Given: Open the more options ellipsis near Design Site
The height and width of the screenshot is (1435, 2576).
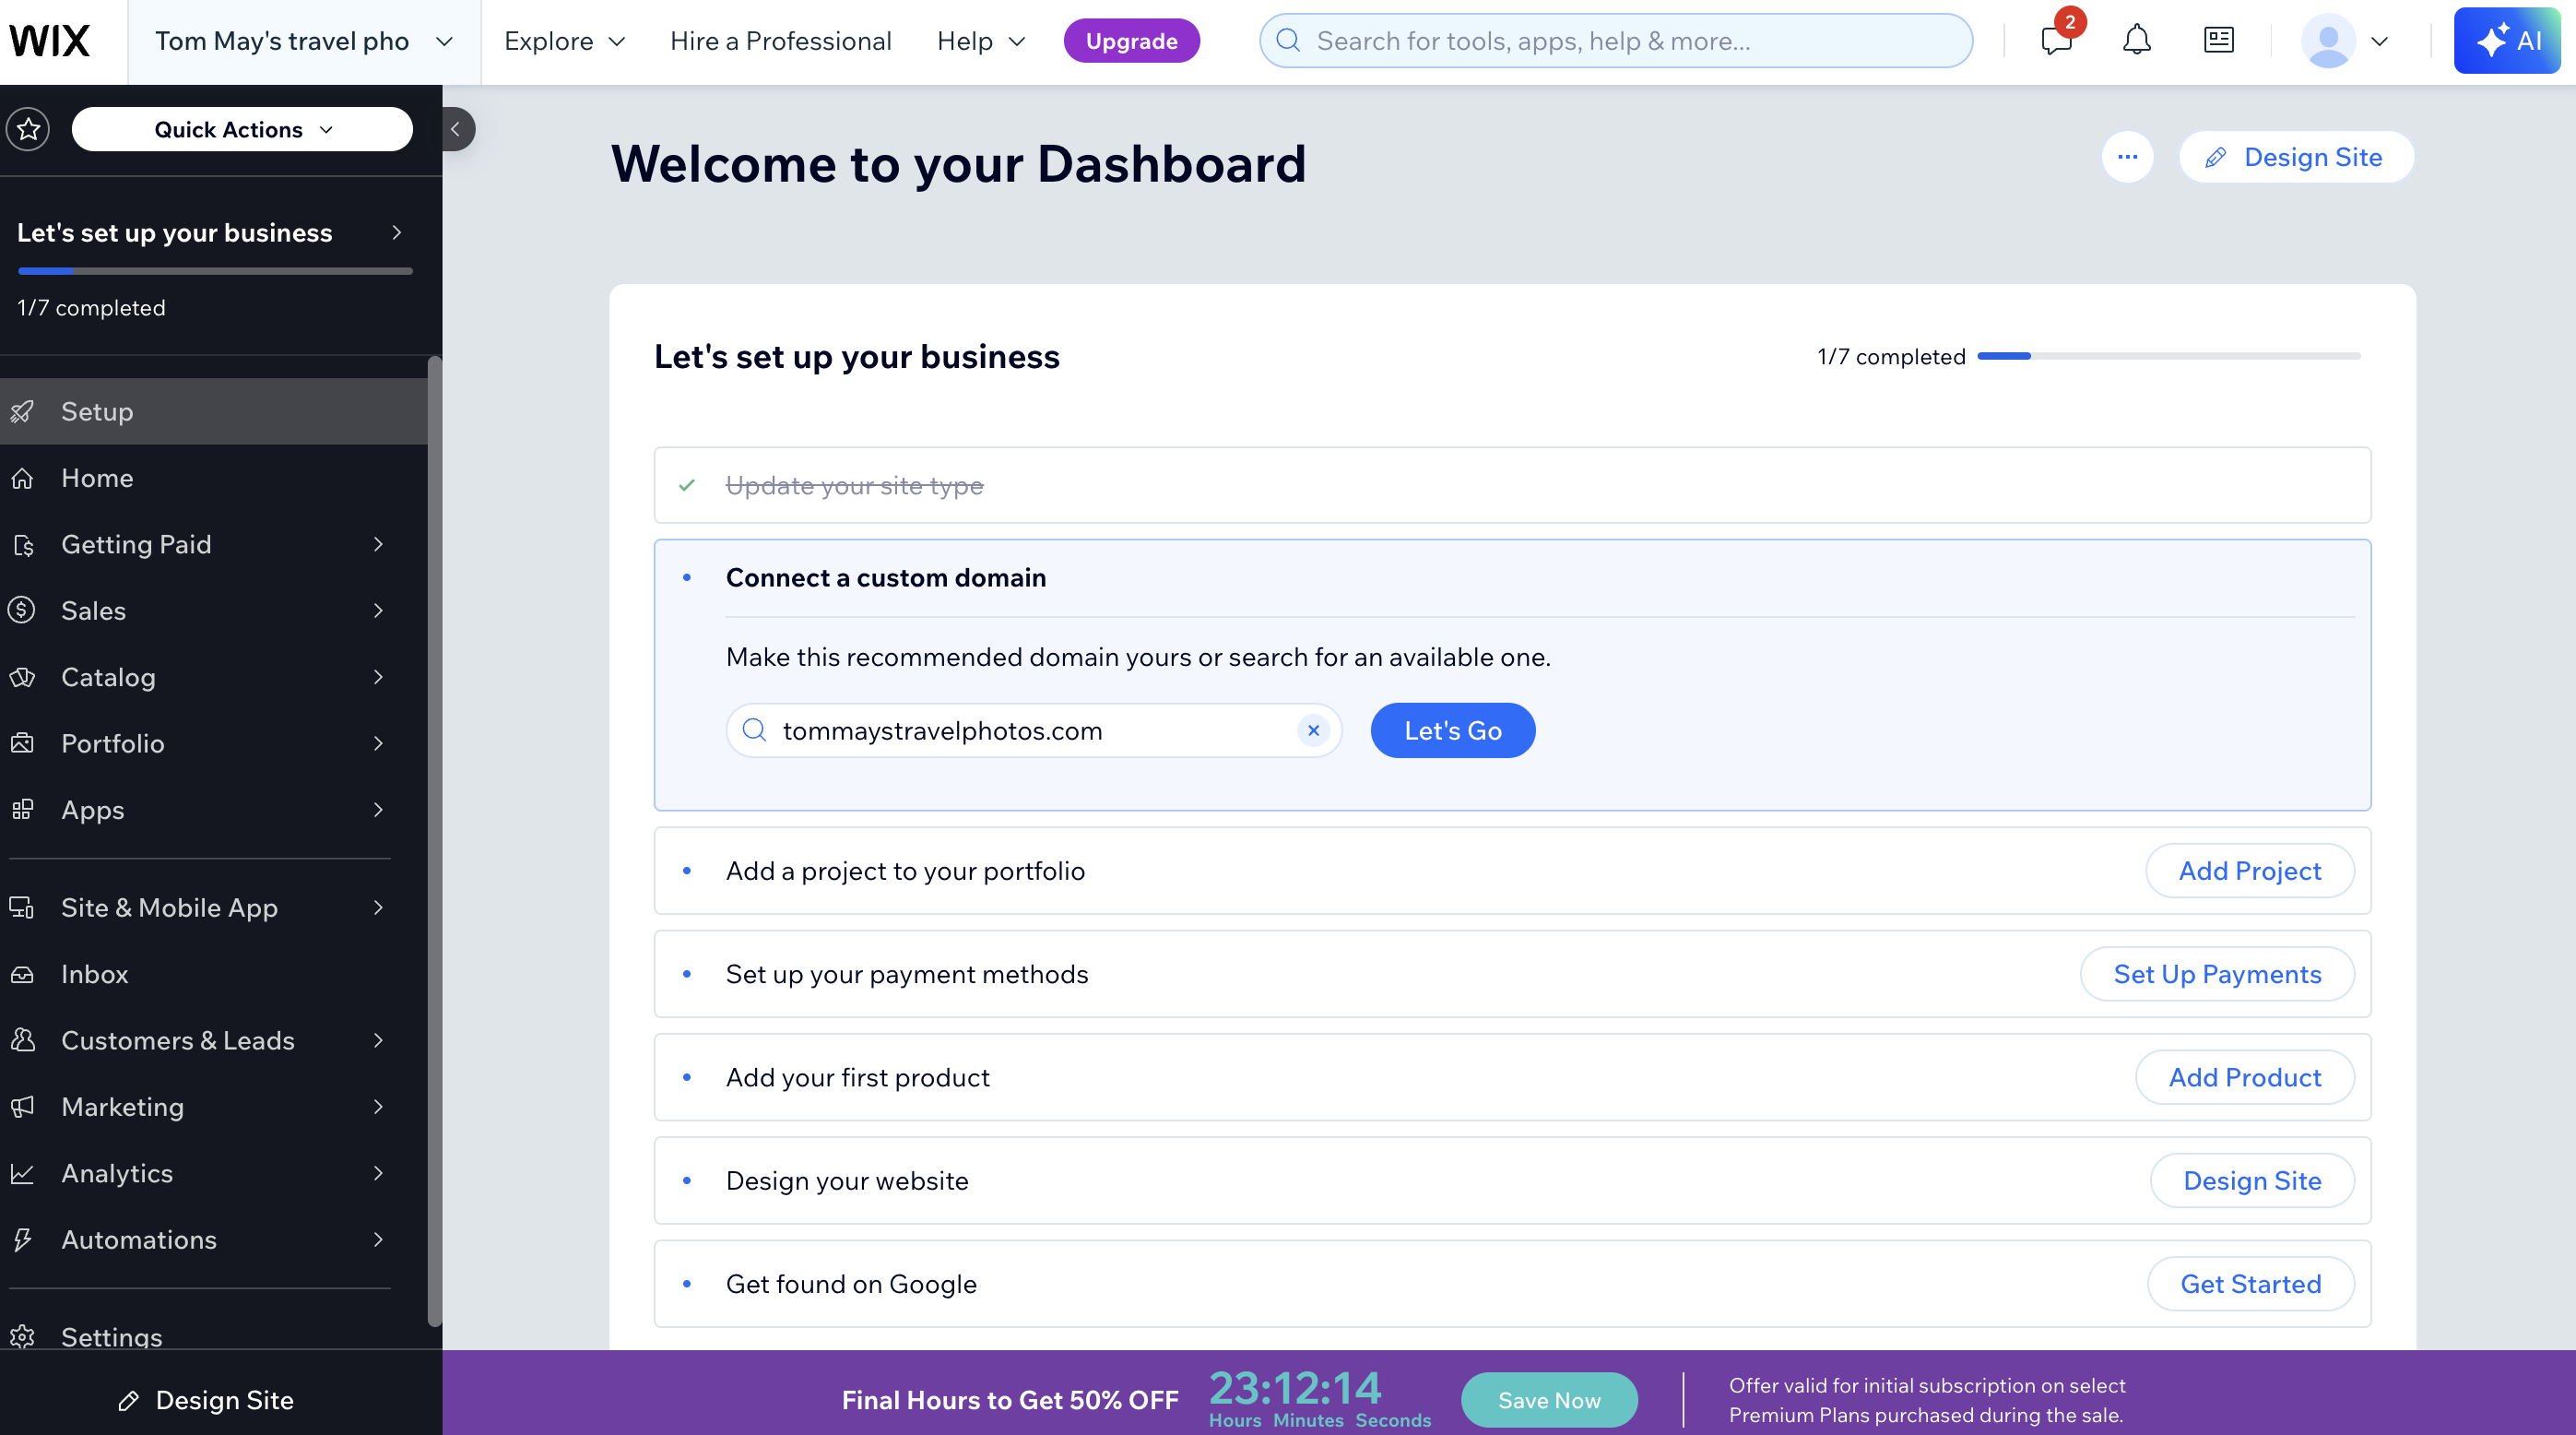Looking at the screenshot, I should [x=2128, y=157].
